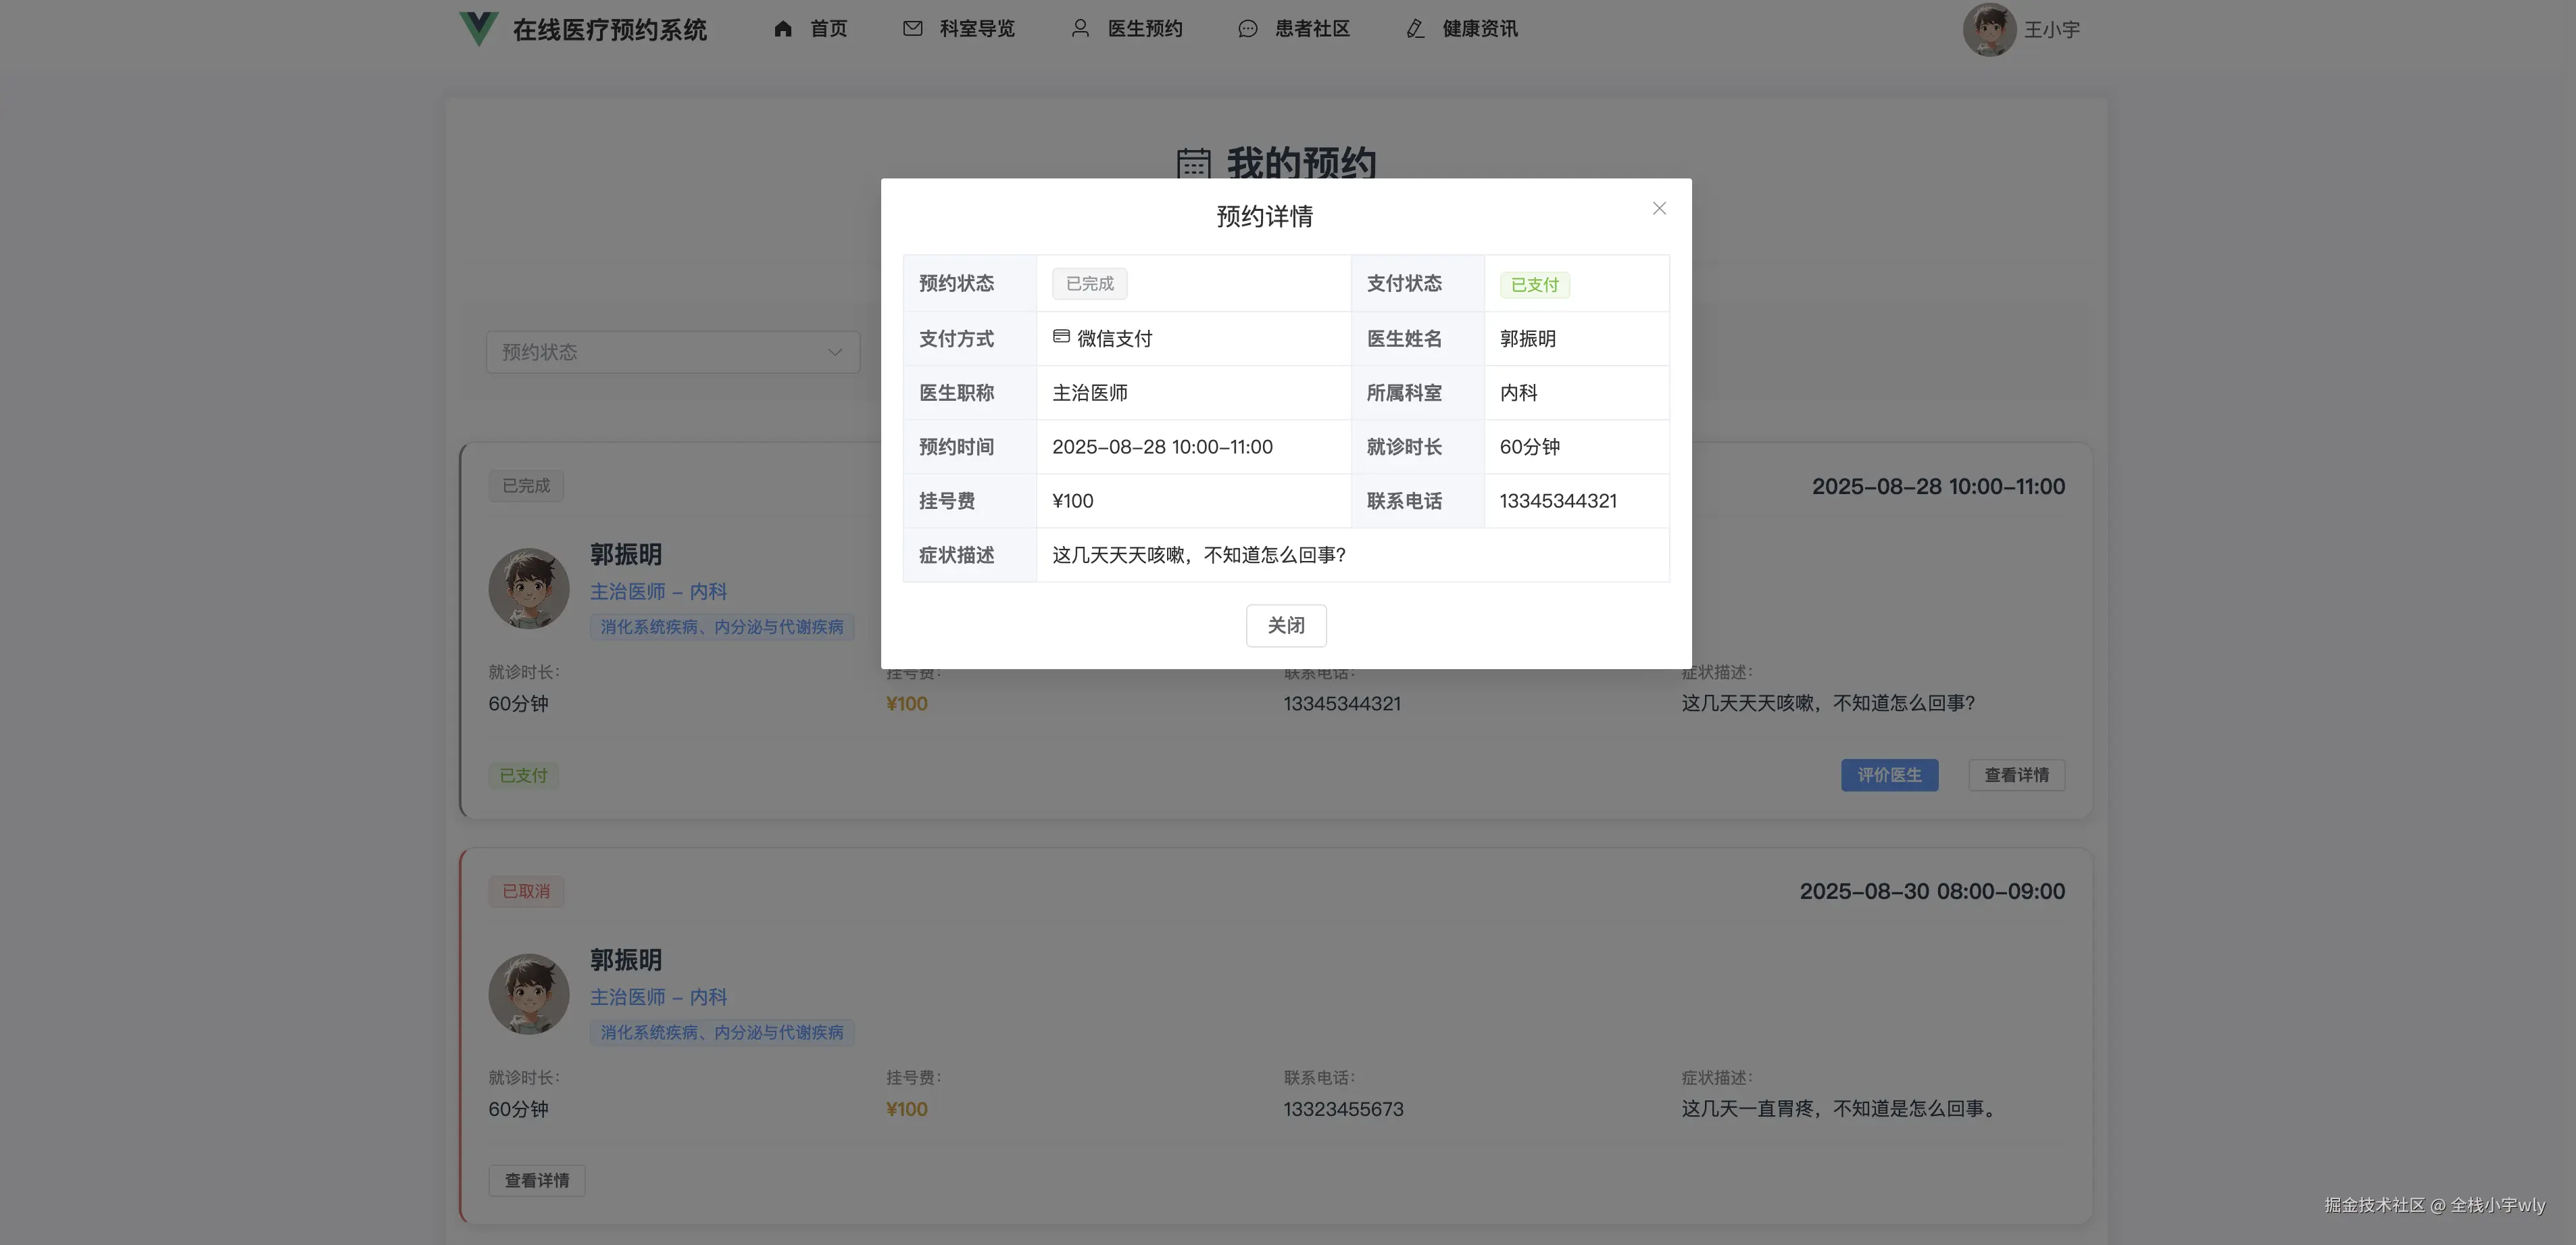Click the pen icon for 健康资讯
The height and width of the screenshot is (1245, 2576).
point(1414,29)
